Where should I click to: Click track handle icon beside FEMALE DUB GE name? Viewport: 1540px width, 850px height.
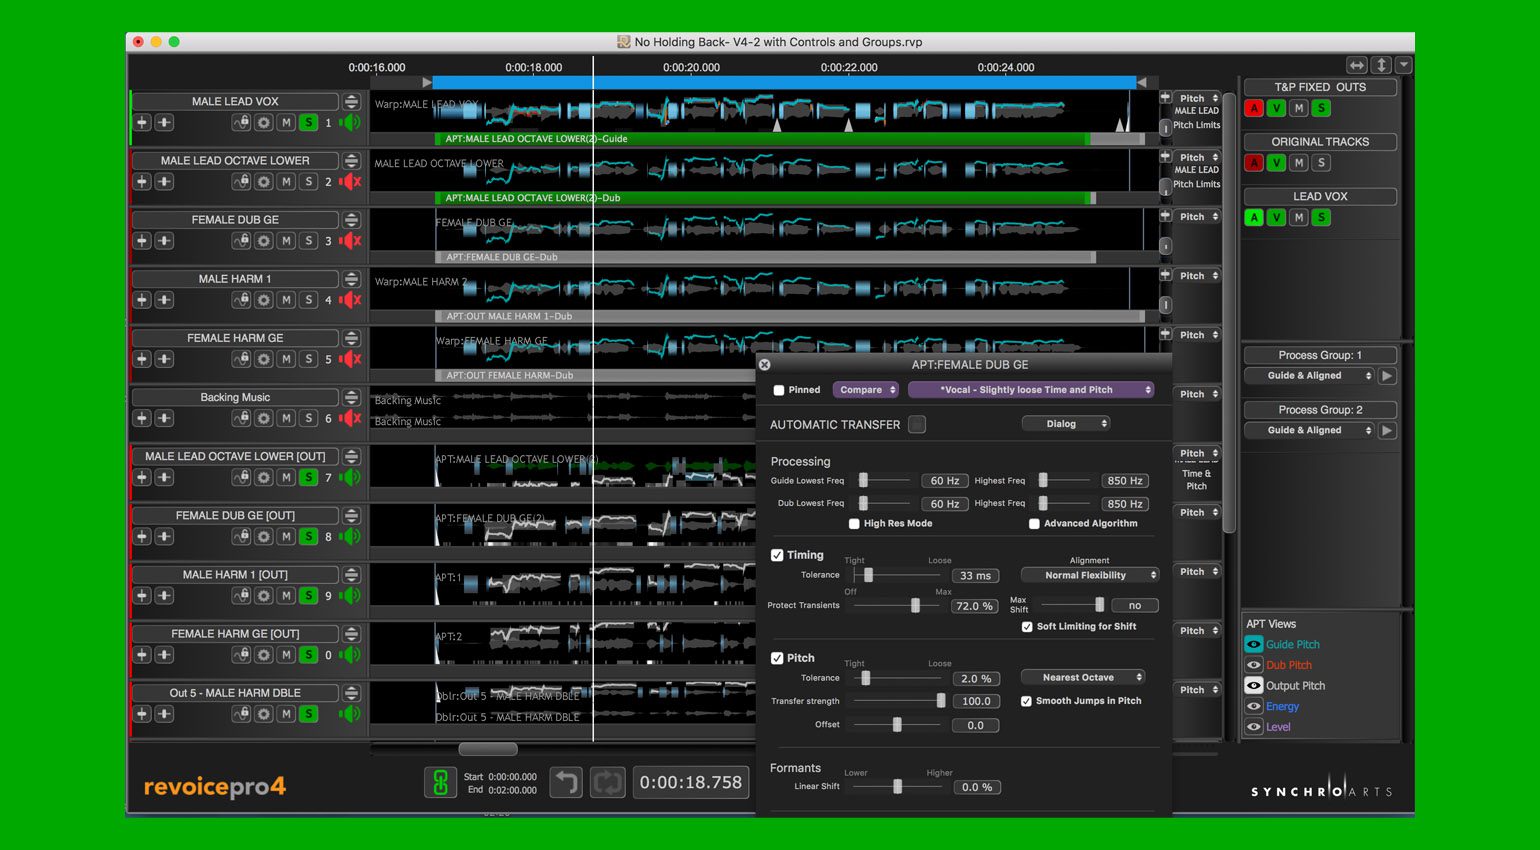[x=351, y=220]
